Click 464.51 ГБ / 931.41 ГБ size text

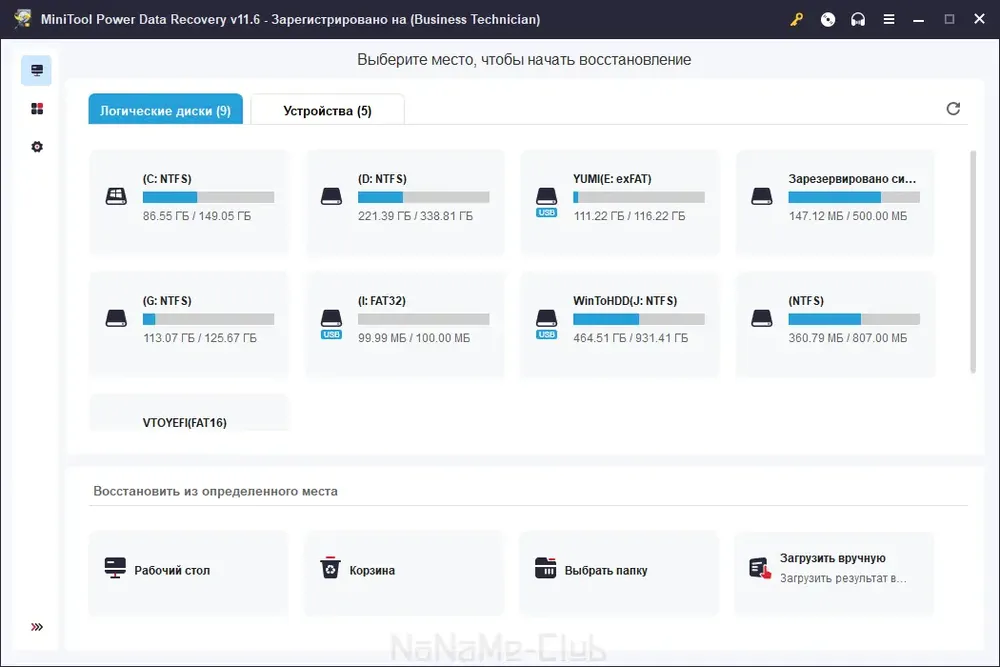tap(631, 338)
